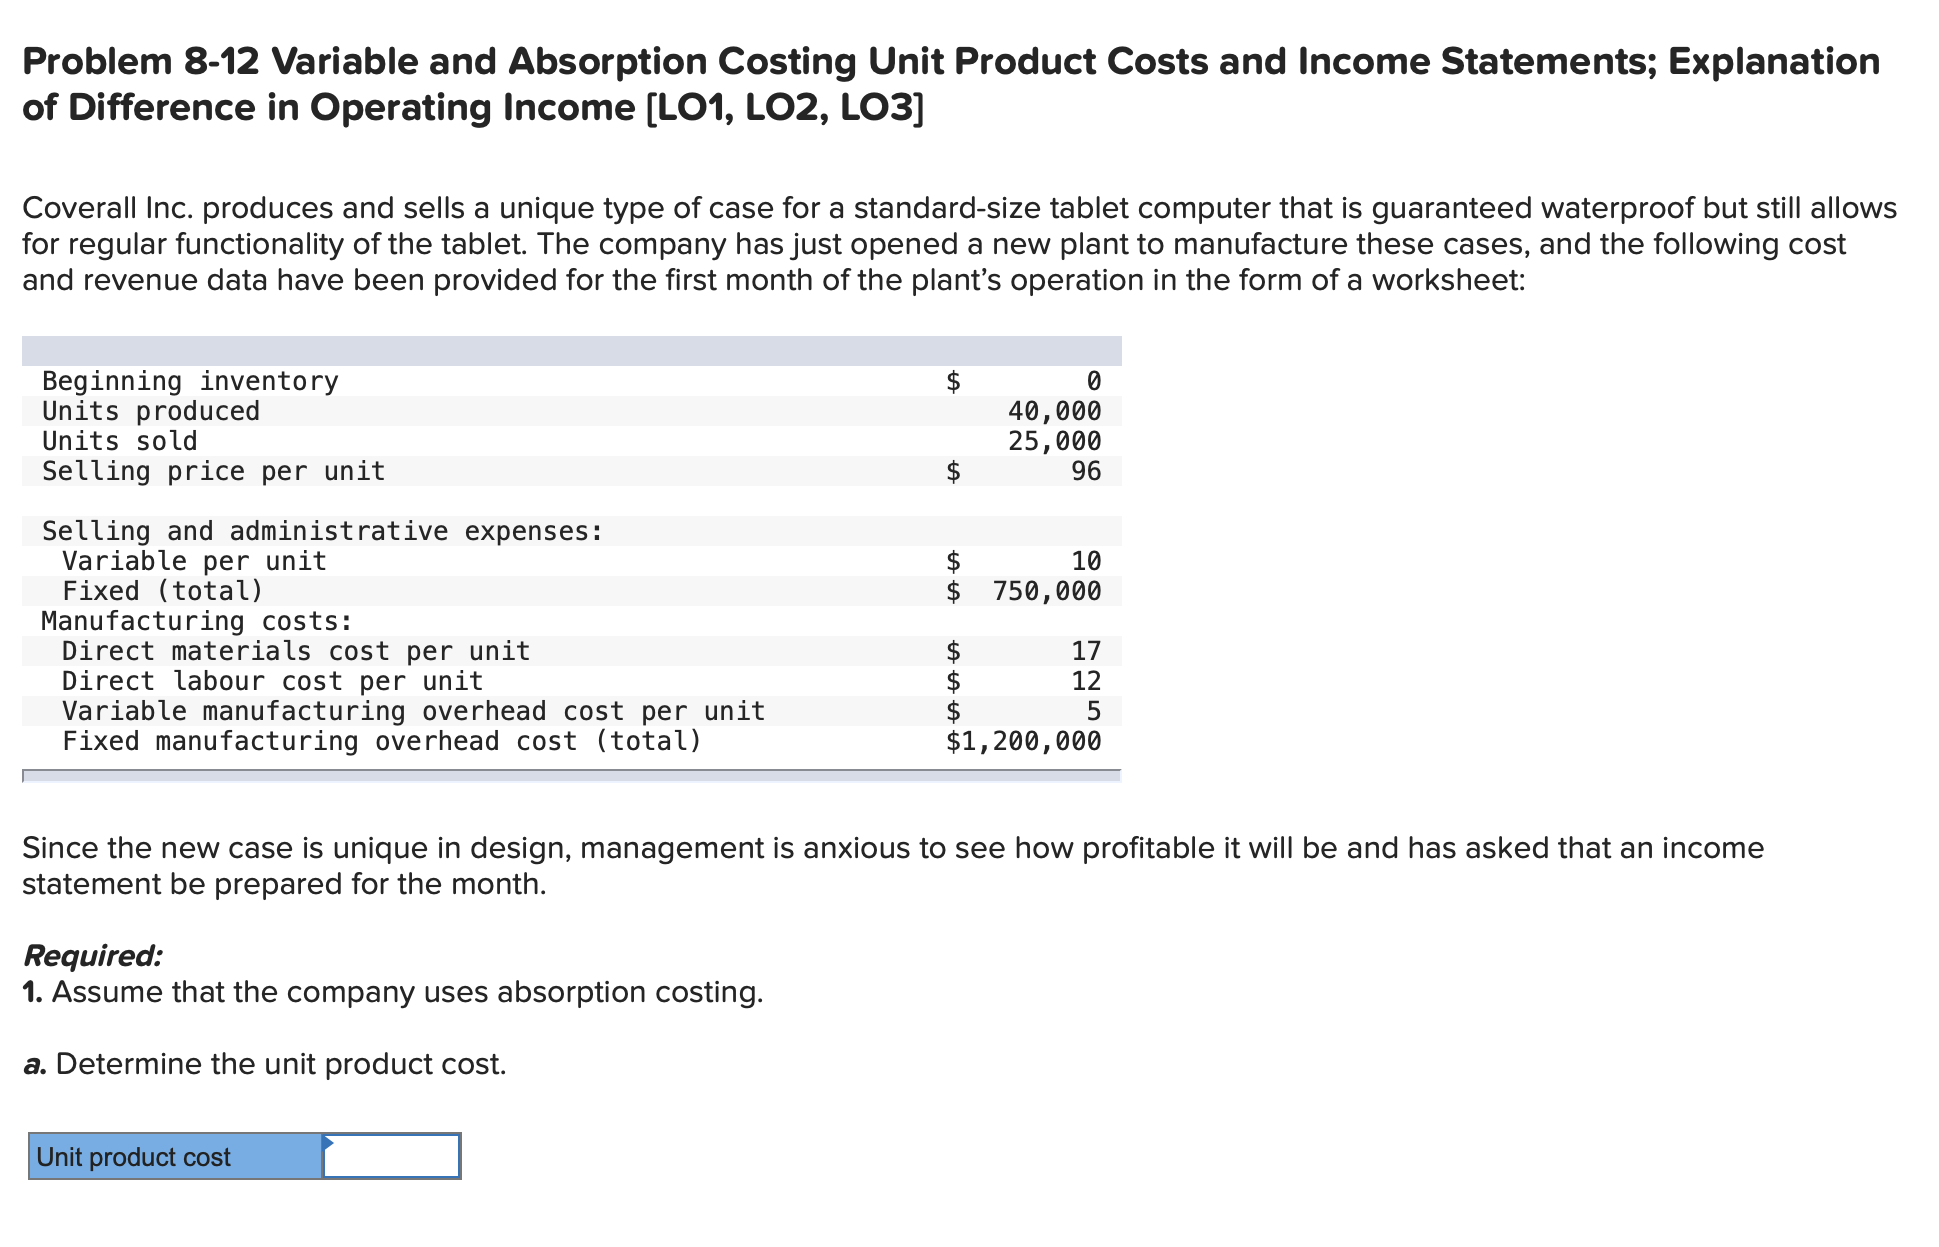Image resolution: width=1939 pixels, height=1247 pixels.
Task: Select the Beginning inventory row value
Action: (x=1093, y=380)
